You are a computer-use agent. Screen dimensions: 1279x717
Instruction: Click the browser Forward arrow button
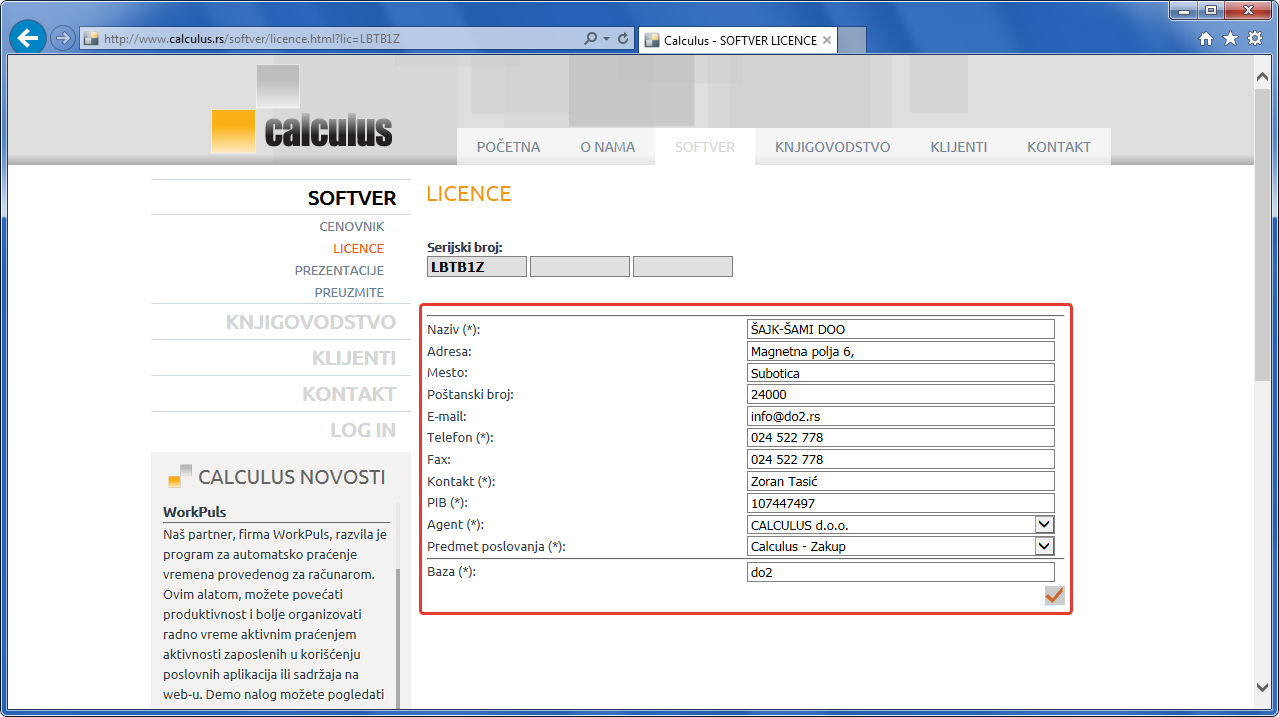63,39
